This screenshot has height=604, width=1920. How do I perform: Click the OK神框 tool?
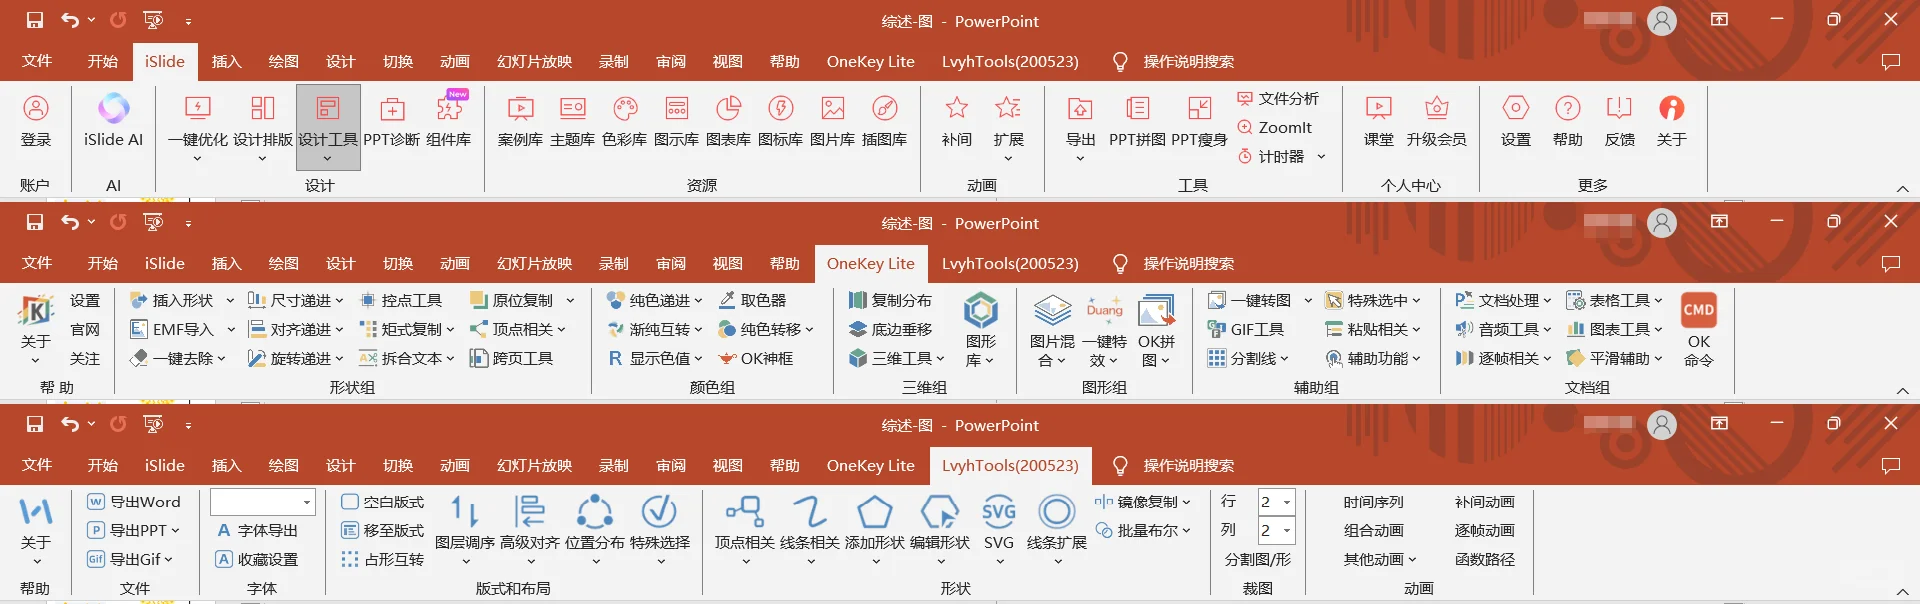755,358
